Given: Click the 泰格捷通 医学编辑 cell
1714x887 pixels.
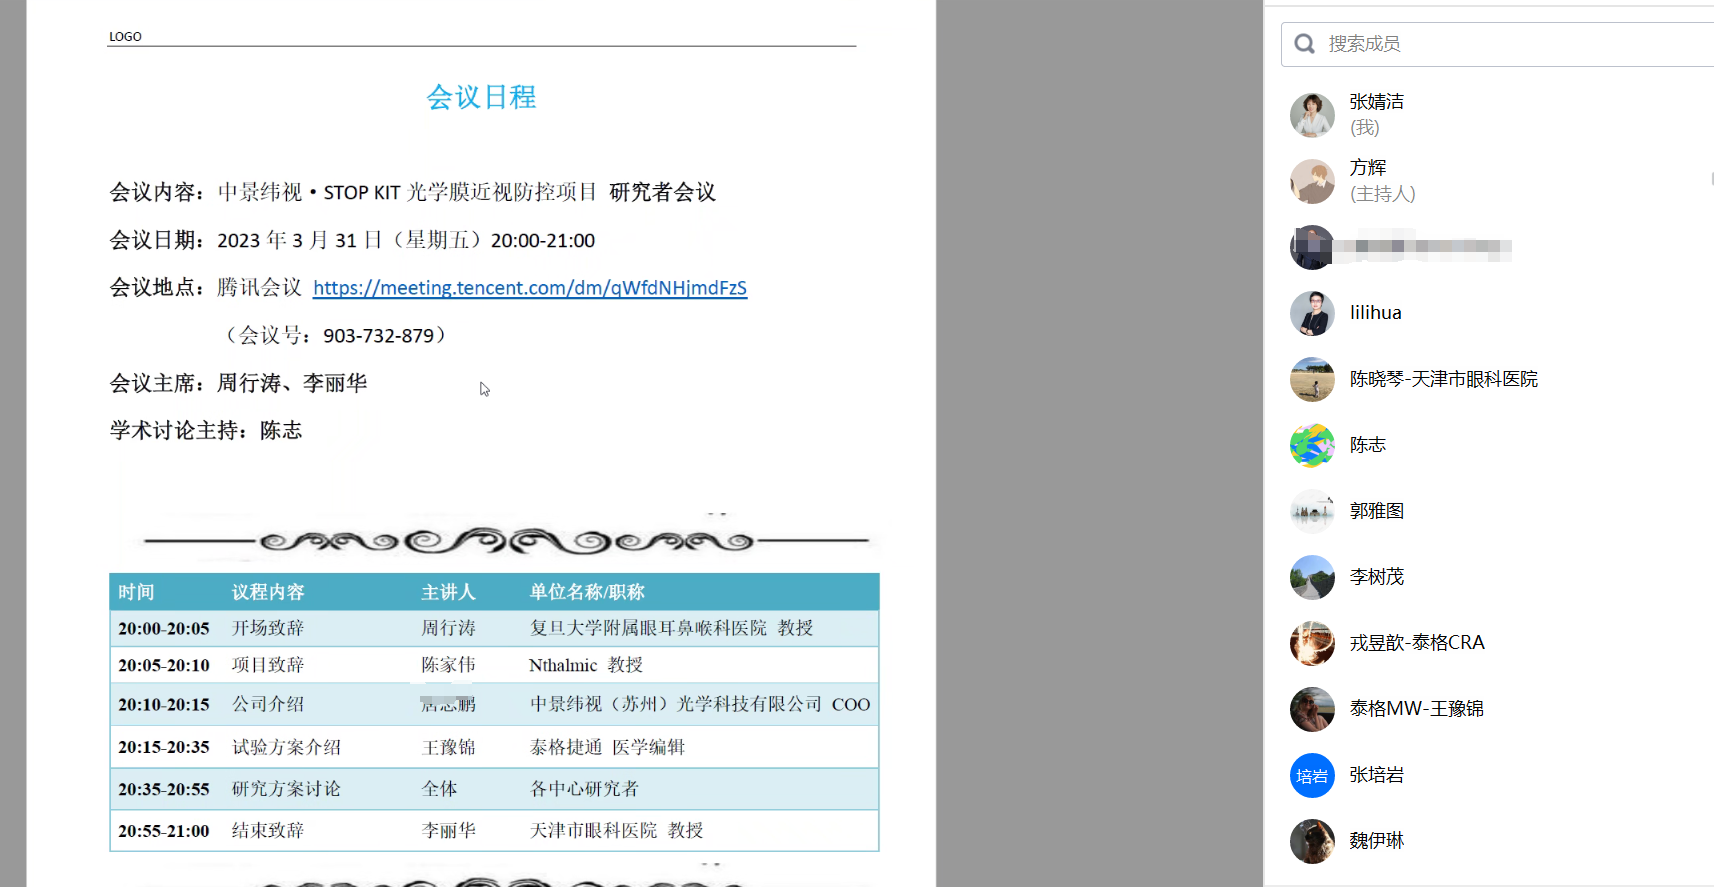Looking at the screenshot, I should [x=607, y=747].
